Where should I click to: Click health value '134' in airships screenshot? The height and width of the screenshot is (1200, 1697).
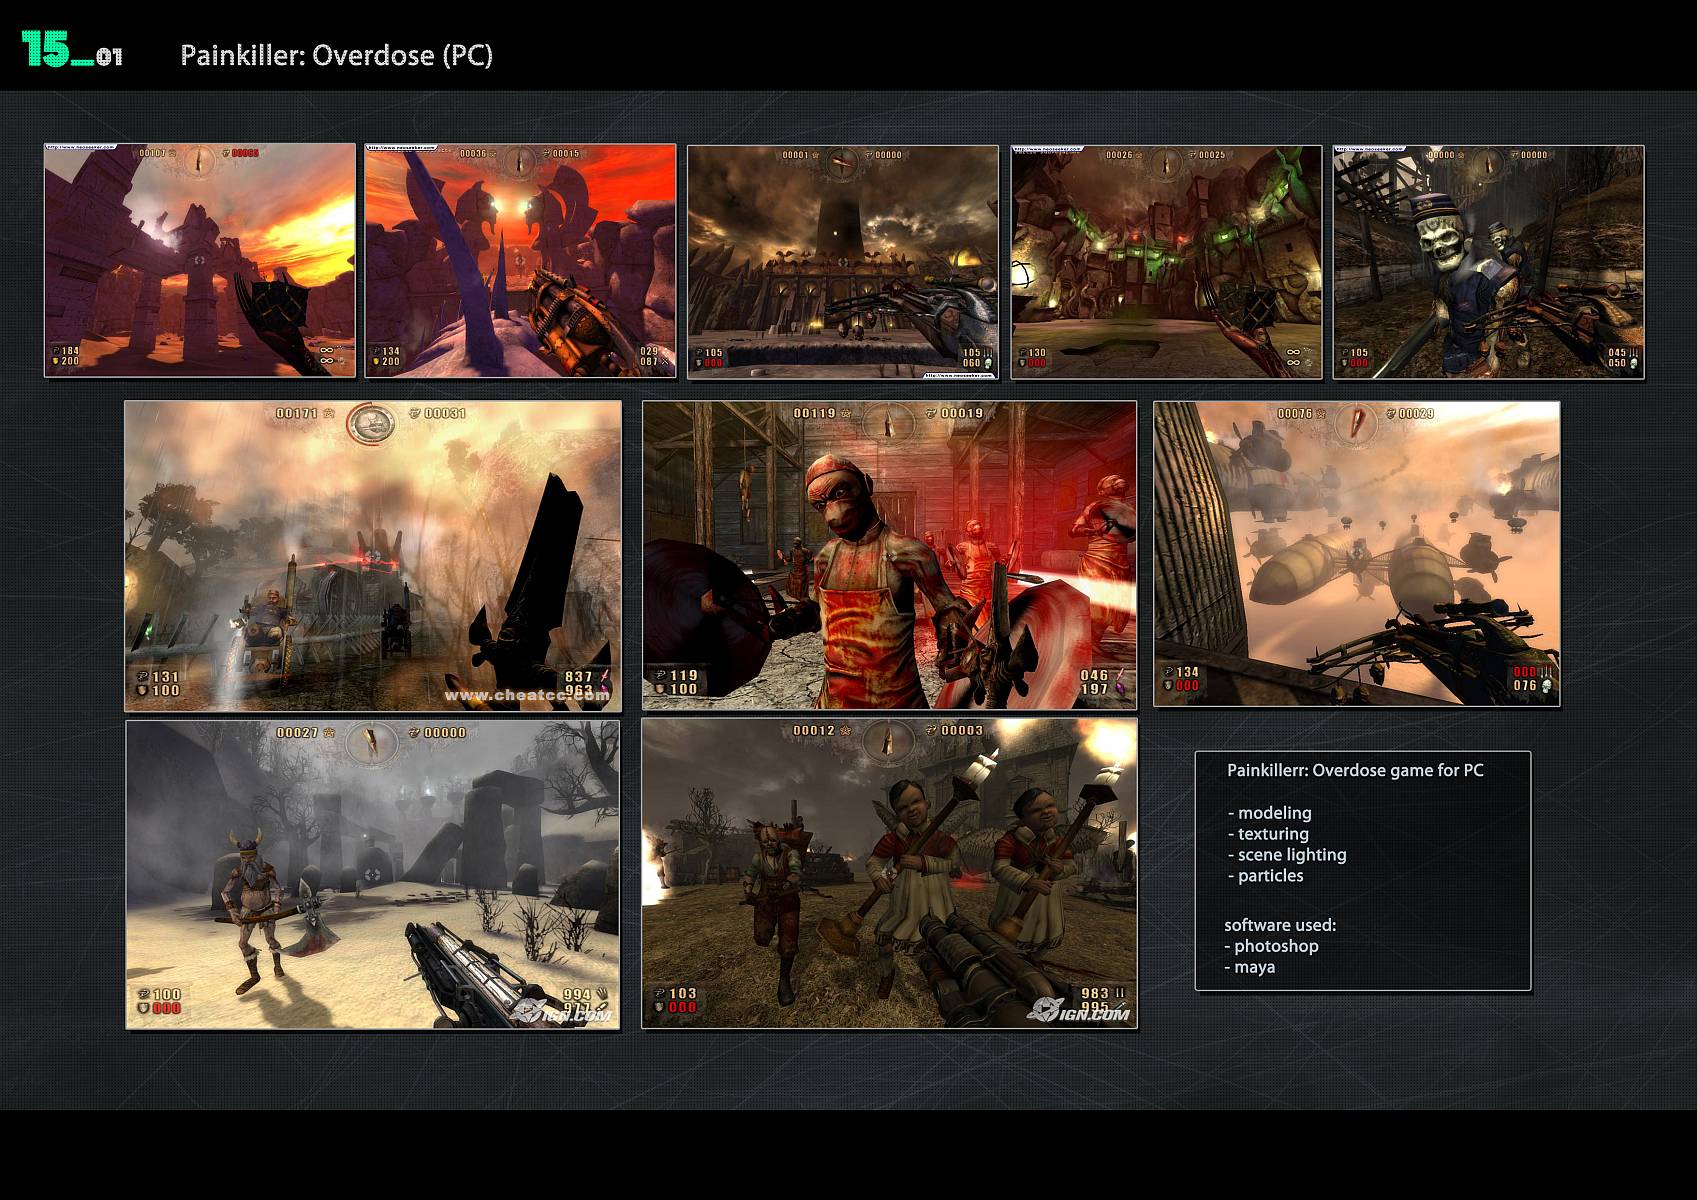[x=1187, y=672]
